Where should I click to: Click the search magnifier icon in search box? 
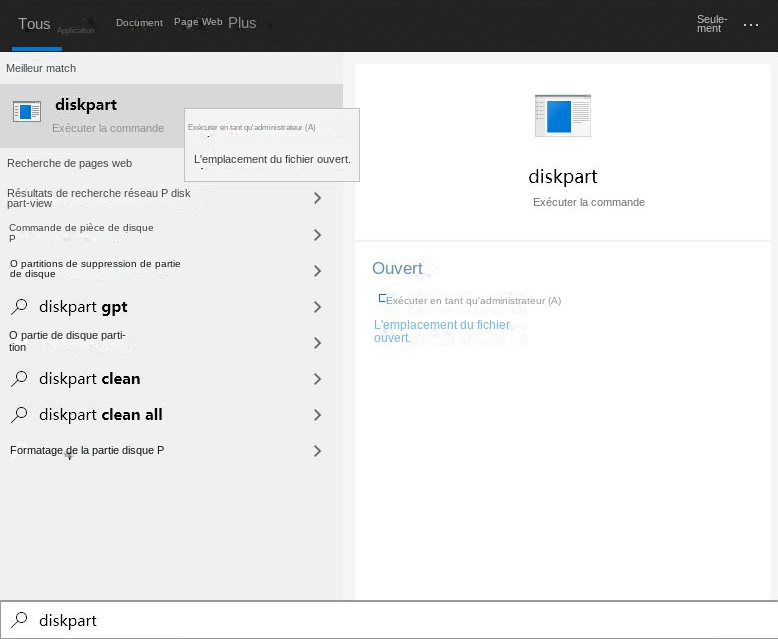tap(20, 620)
